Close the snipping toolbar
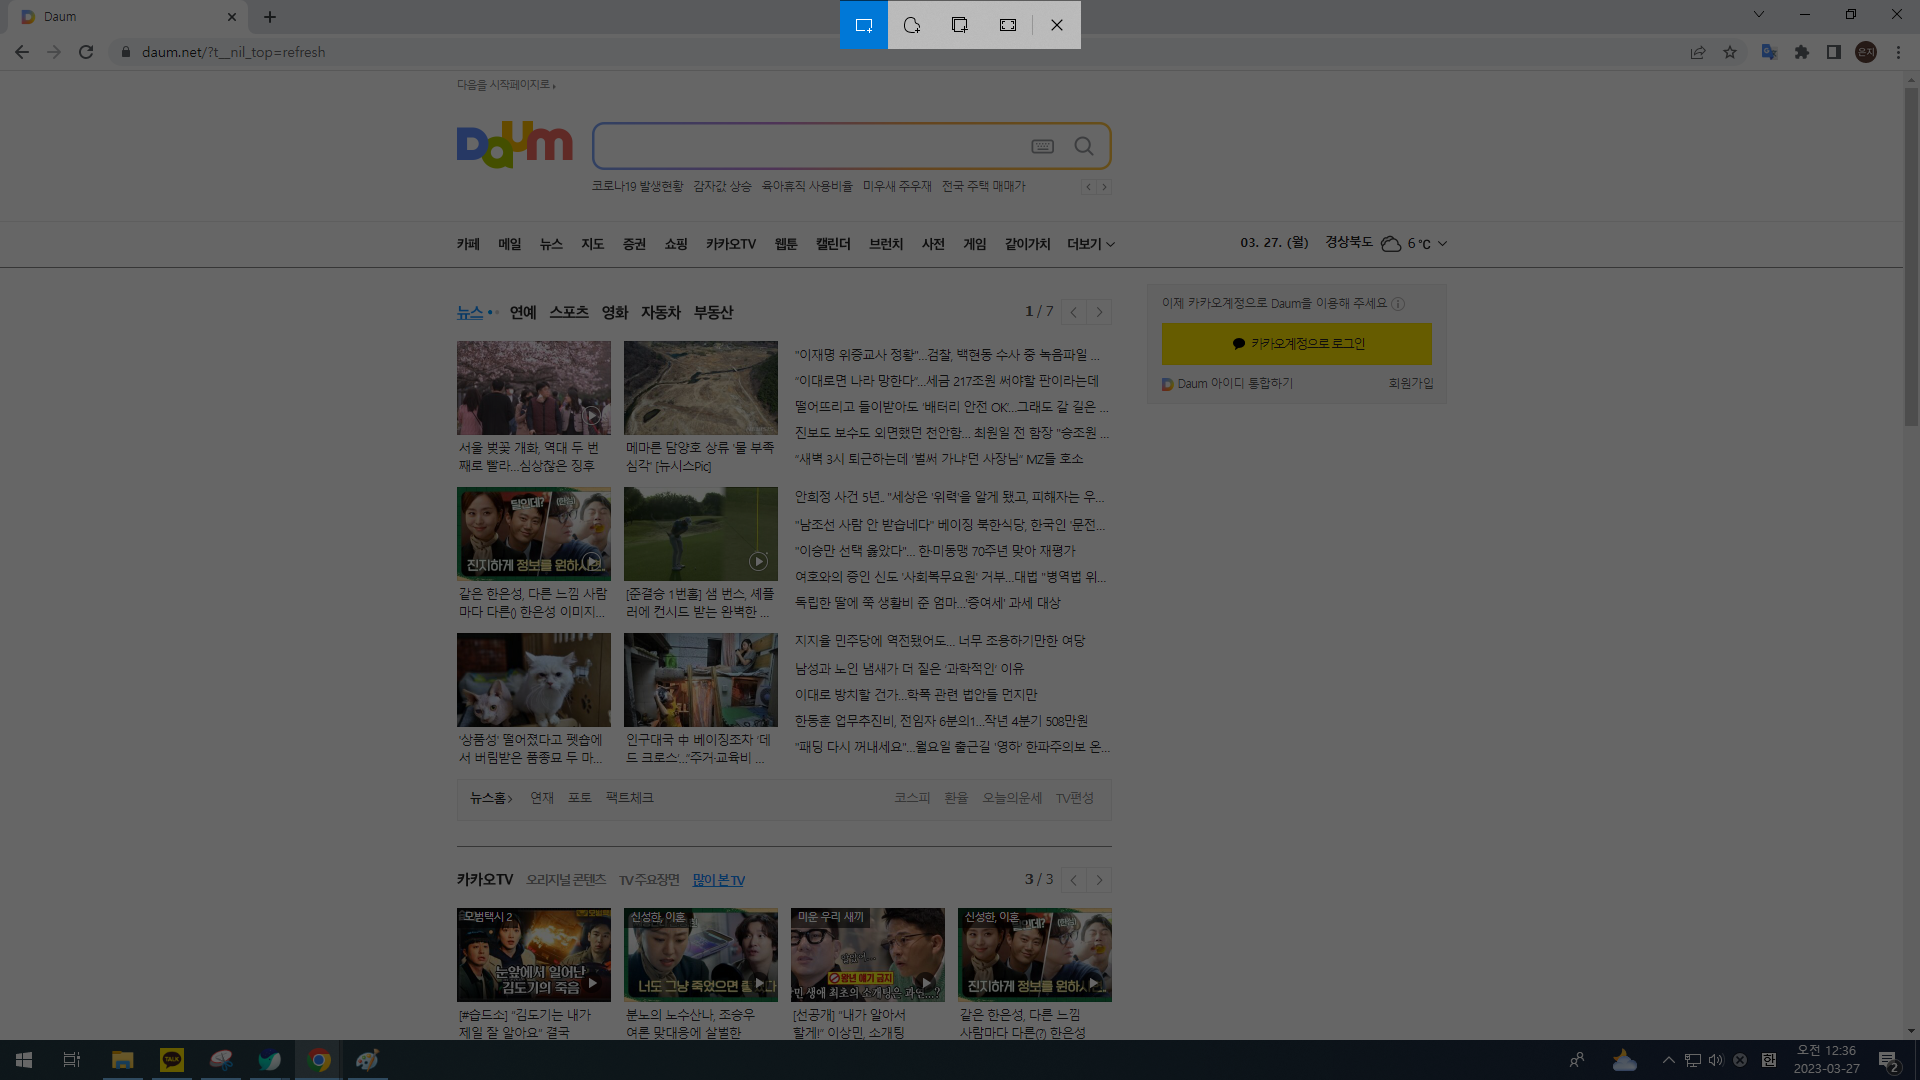1920x1080 pixels. tap(1057, 25)
